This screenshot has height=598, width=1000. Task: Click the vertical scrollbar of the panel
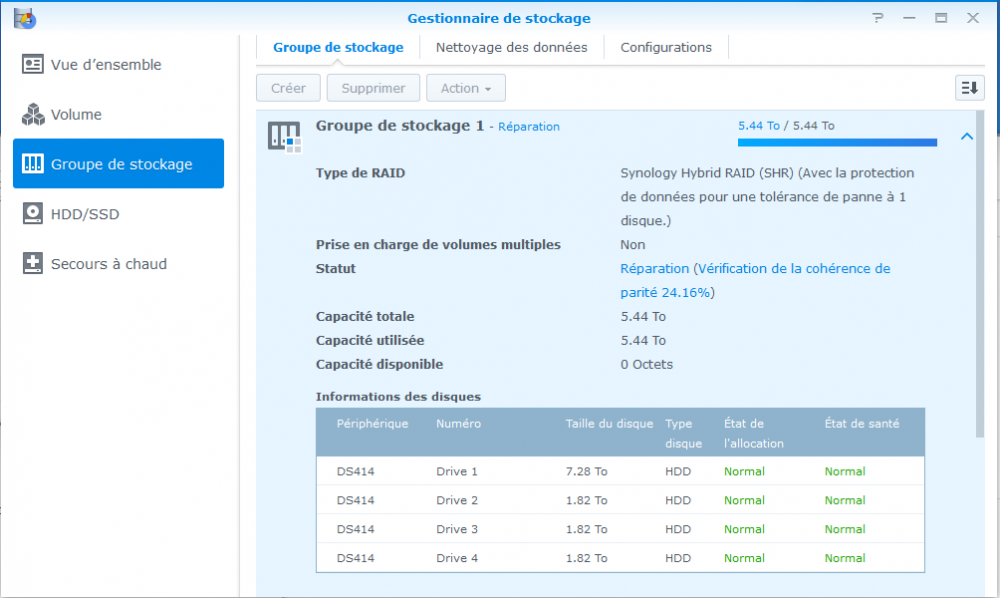click(980, 270)
